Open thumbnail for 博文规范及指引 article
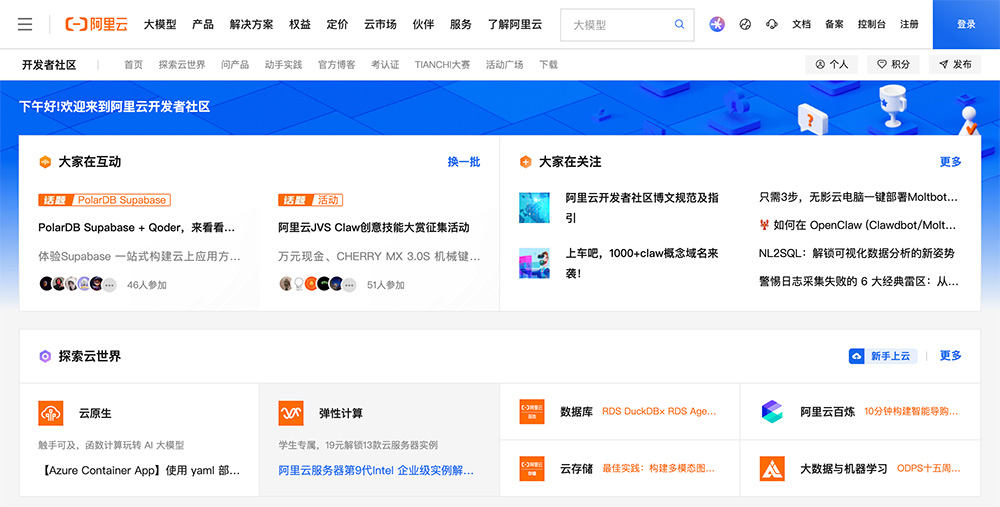1000x507 pixels. pos(534,207)
